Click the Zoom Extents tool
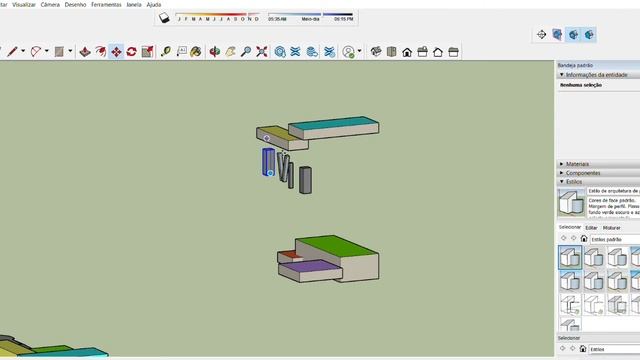This screenshot has width=640, height=360. click(262, 52)
